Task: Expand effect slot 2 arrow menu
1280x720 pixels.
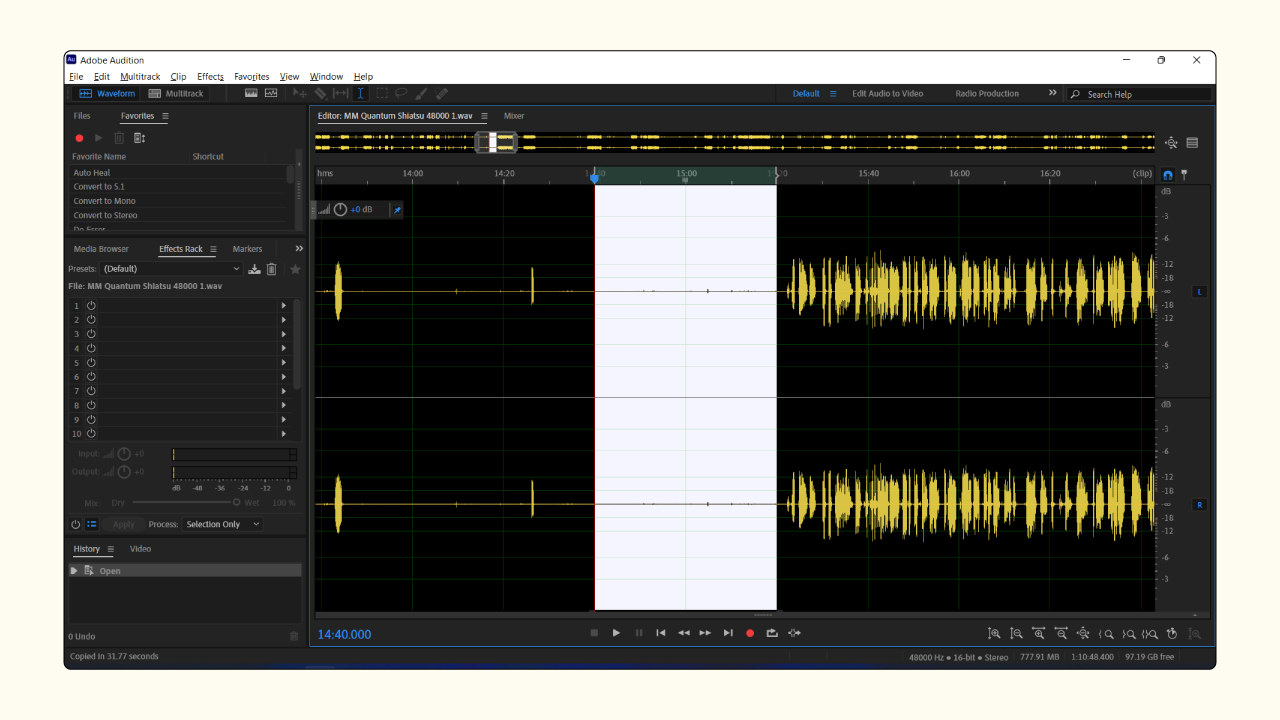Action: coord(283,320)
